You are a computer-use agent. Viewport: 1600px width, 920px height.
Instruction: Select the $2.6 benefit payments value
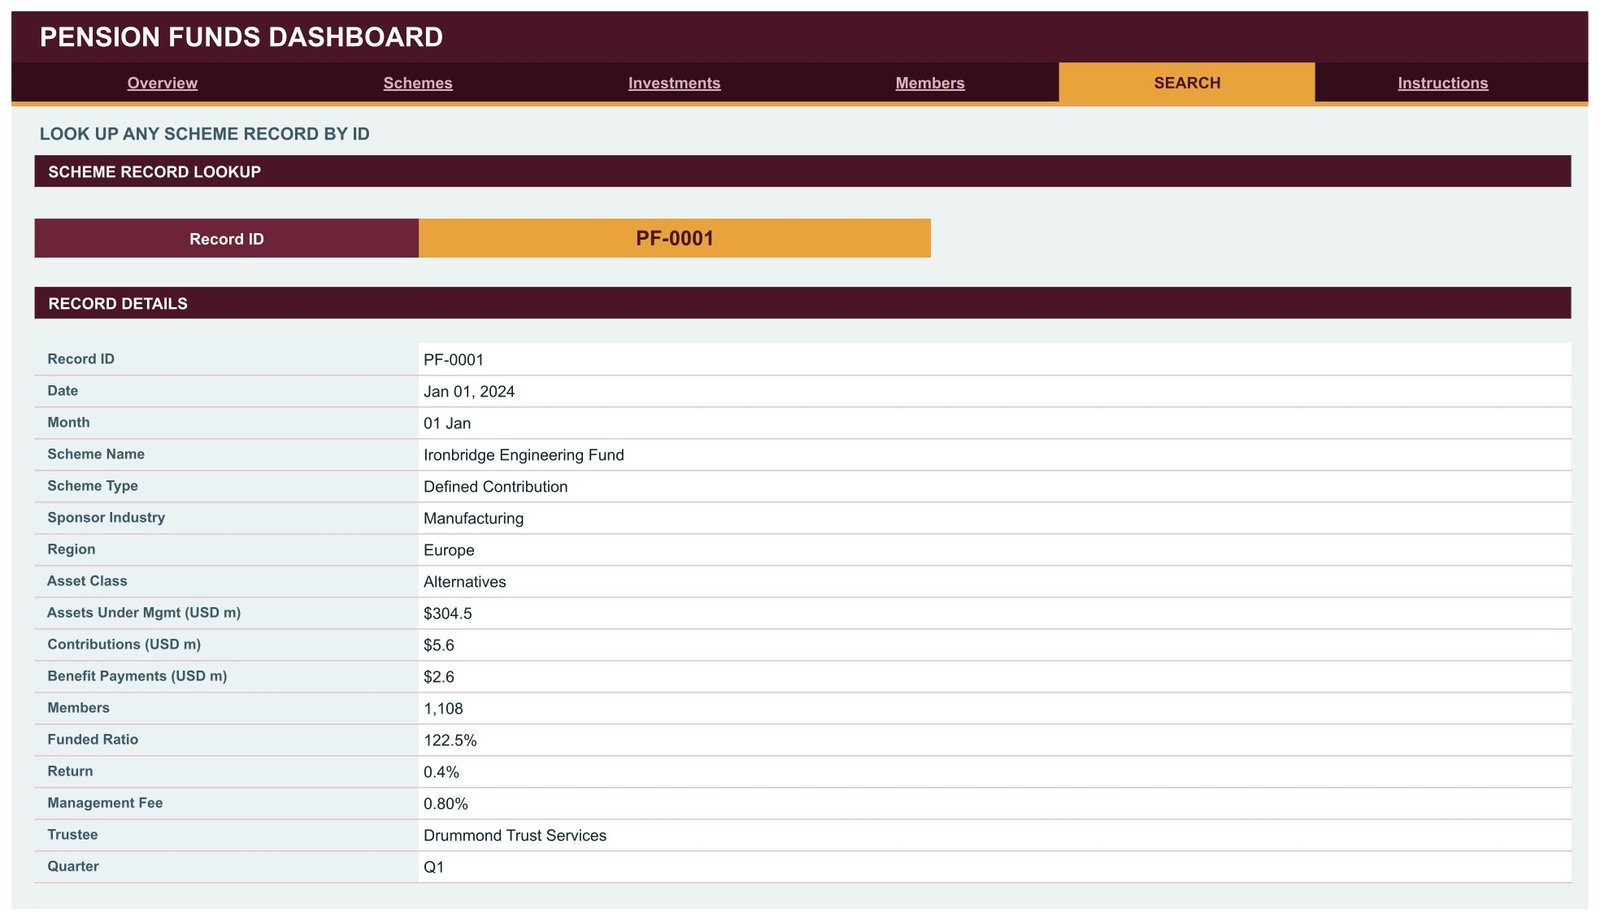click(439, 677)
